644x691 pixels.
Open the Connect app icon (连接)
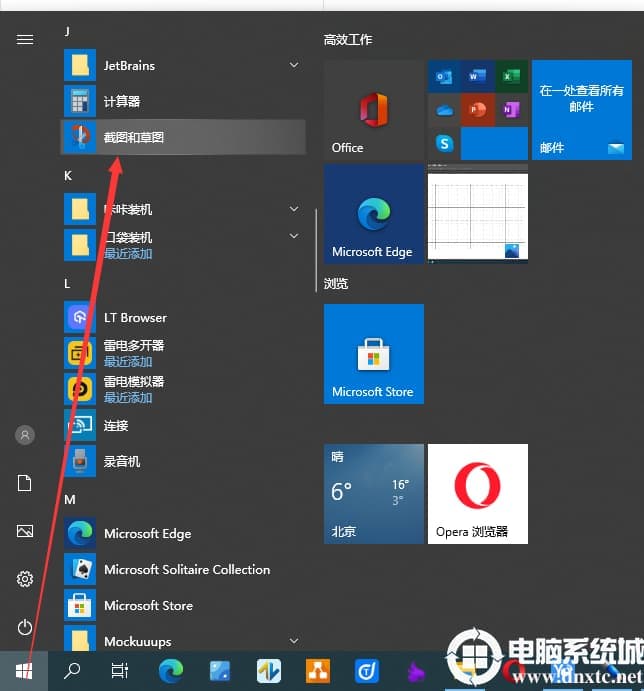[x=80, y=425]
